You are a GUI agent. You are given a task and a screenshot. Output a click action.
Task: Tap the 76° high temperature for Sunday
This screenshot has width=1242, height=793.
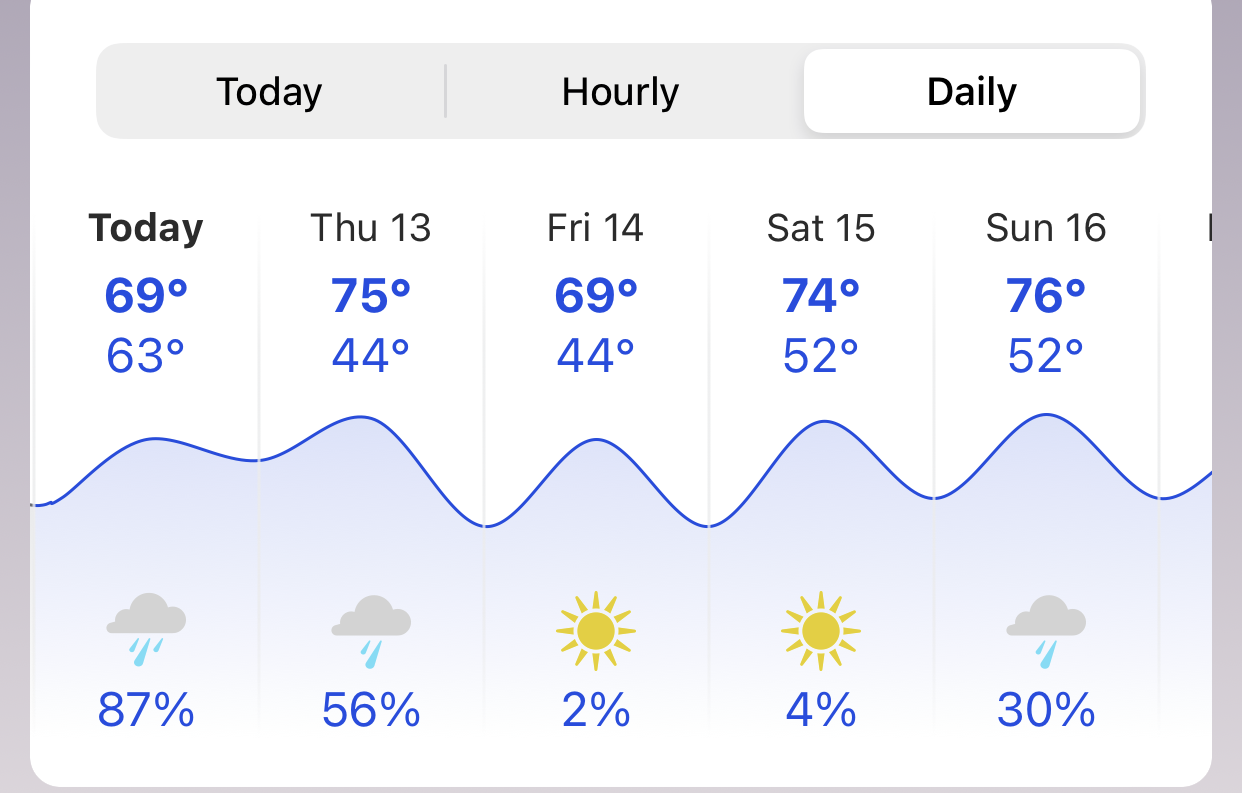coord(1046,296)
